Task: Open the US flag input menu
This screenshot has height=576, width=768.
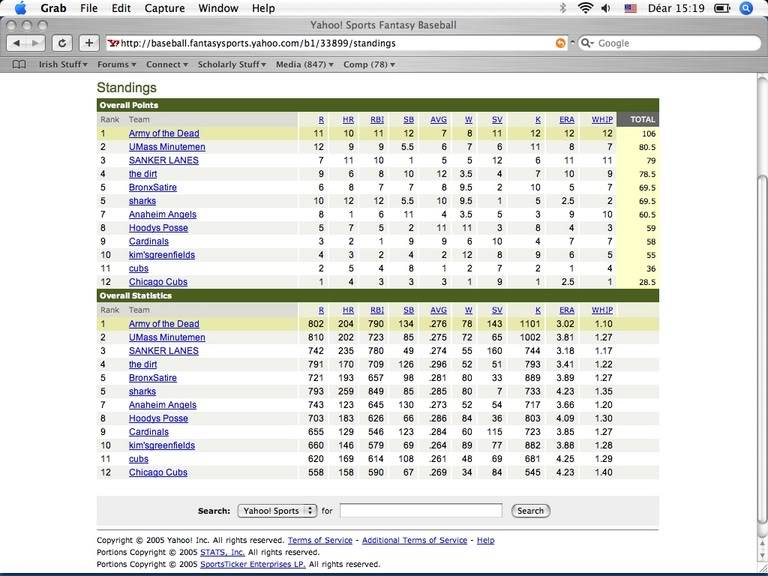Action: [630, 8]
